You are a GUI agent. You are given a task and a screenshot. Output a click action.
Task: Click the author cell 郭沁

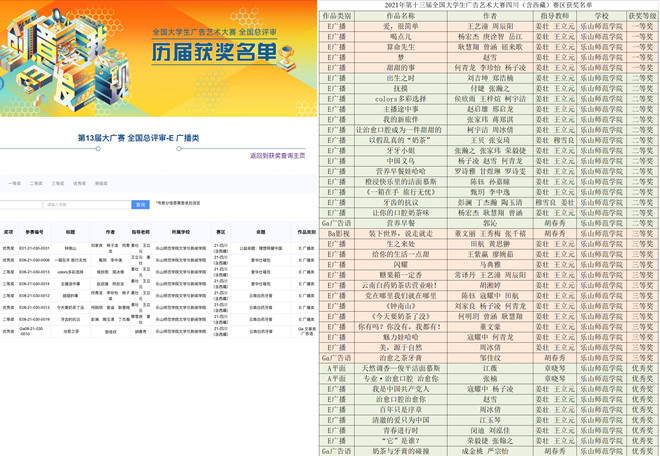tap(490, 223)
